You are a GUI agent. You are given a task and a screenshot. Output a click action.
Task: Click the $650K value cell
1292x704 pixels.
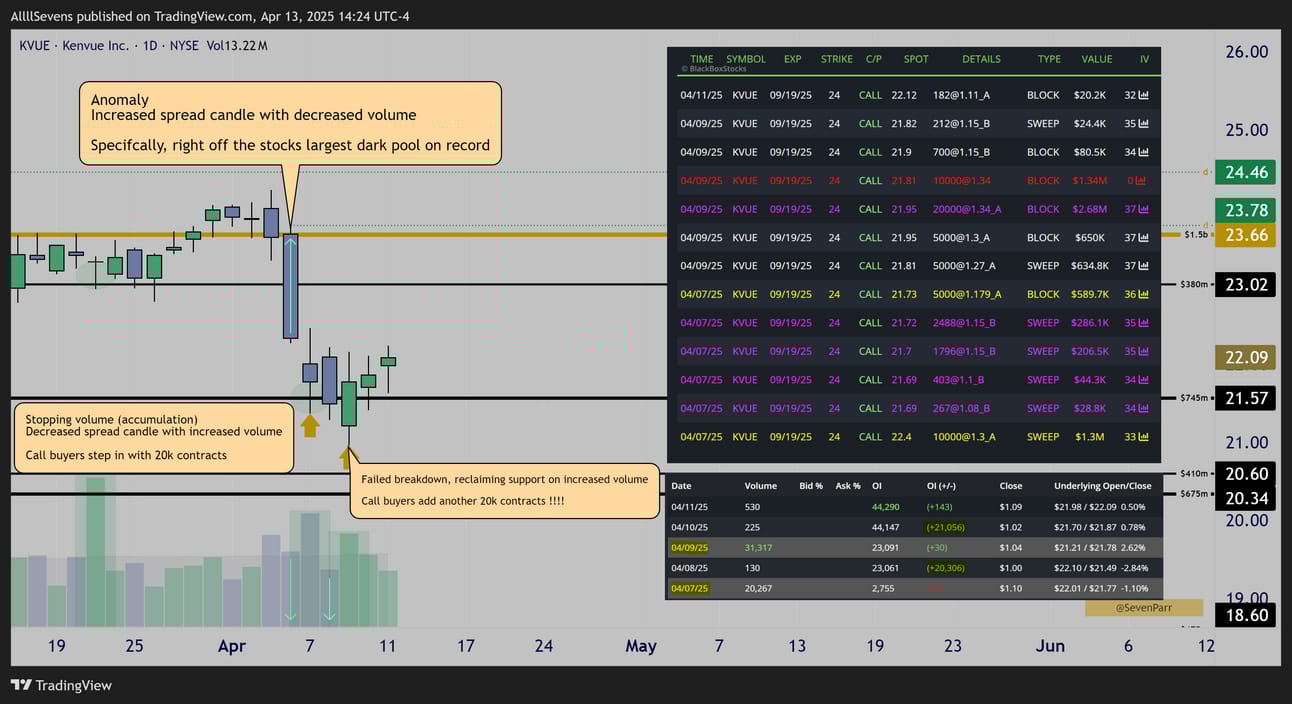tap(1089, 238)
